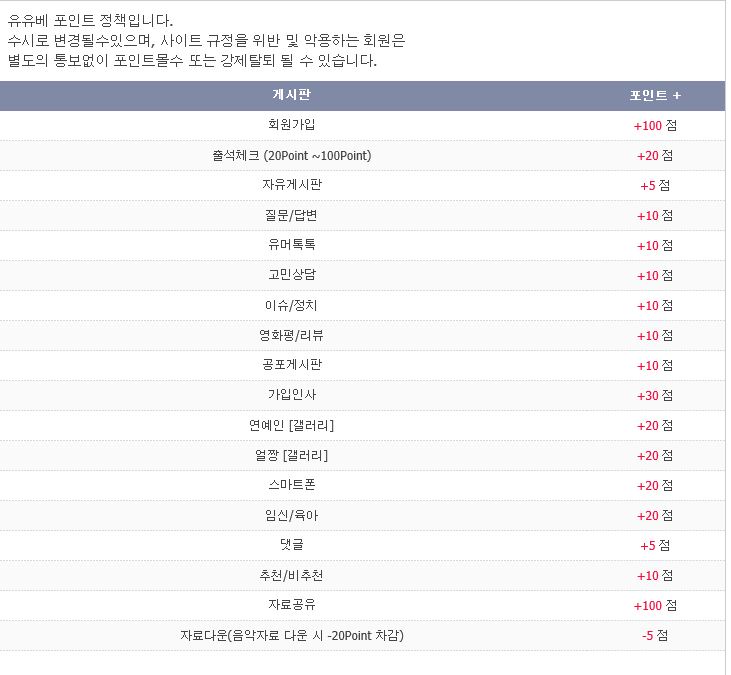Select the 가입인사 row label
The image size is (731, 675).
pos(291,395)
